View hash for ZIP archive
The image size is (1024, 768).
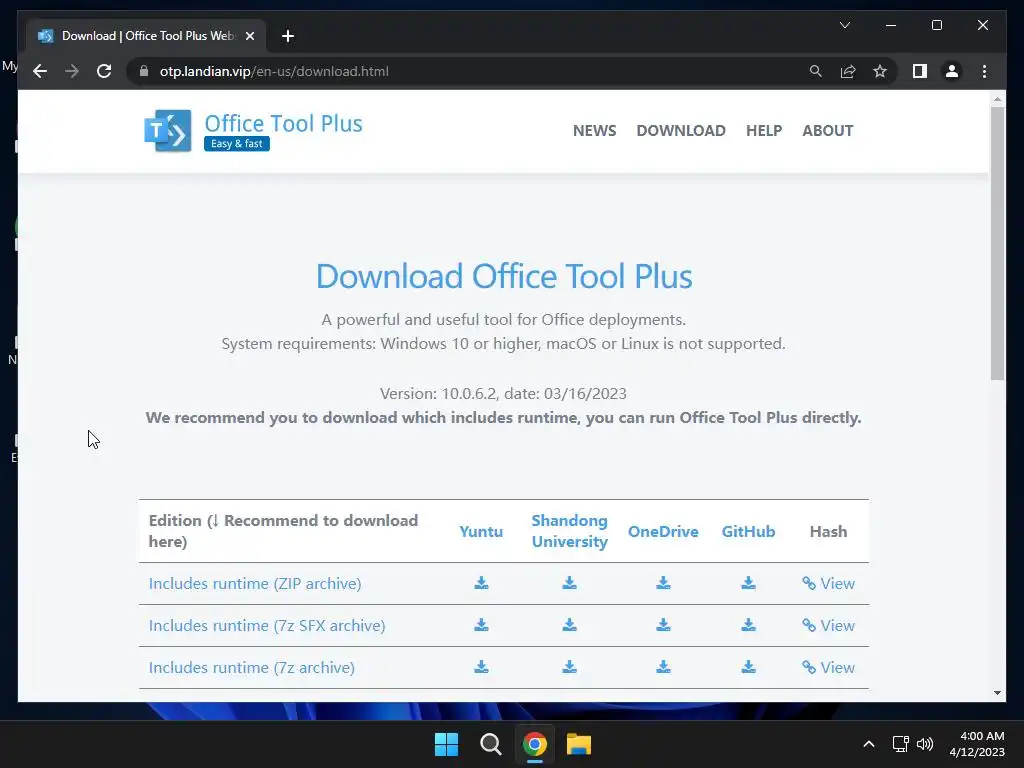click(828, 583)
